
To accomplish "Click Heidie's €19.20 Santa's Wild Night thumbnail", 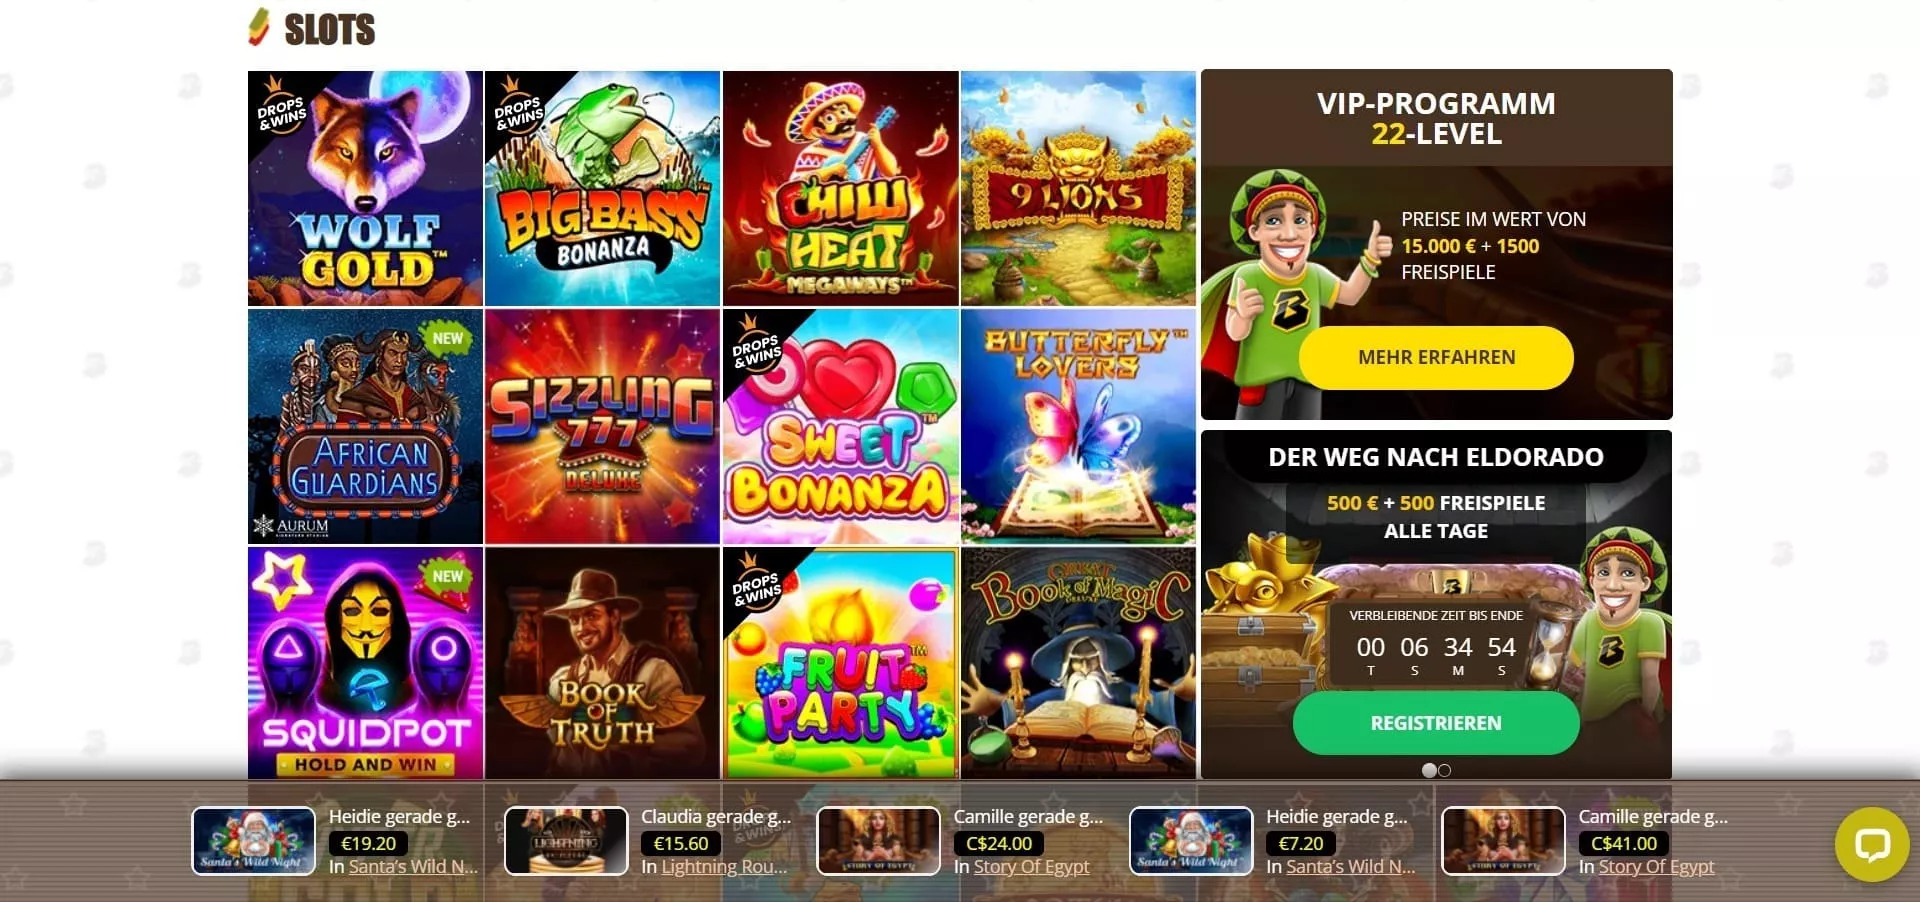I will click(x=253, y=841).
